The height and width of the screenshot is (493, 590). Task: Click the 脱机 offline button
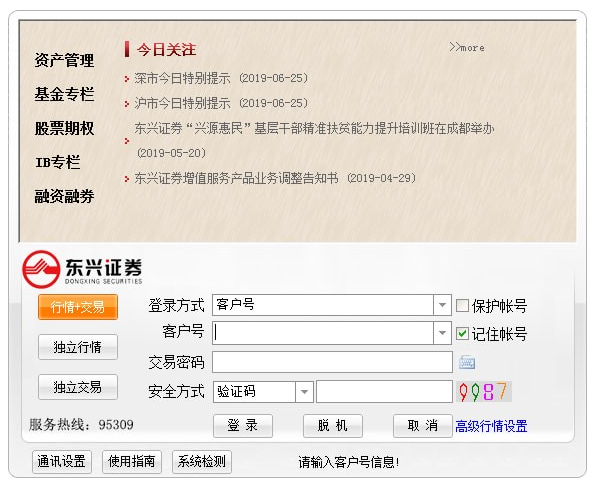[333, 426]
